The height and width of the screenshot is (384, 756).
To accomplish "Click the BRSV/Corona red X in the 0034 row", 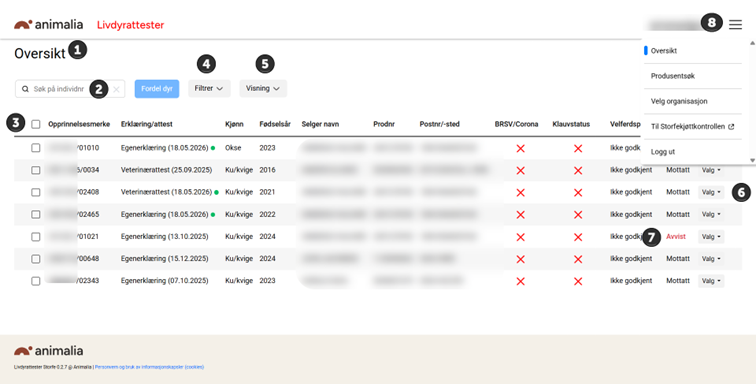I will click(x=520, y=171).
